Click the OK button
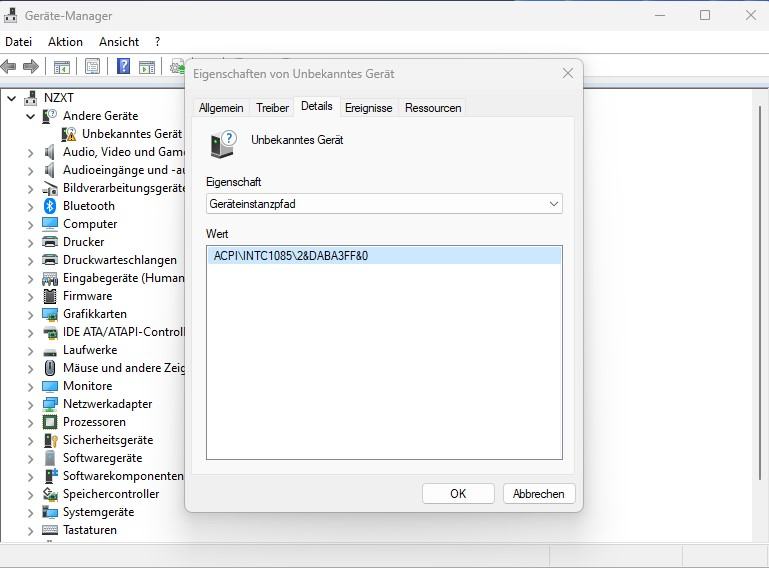Screen dimensions: 769x568 pyautogui.click(x=458, y=493)
